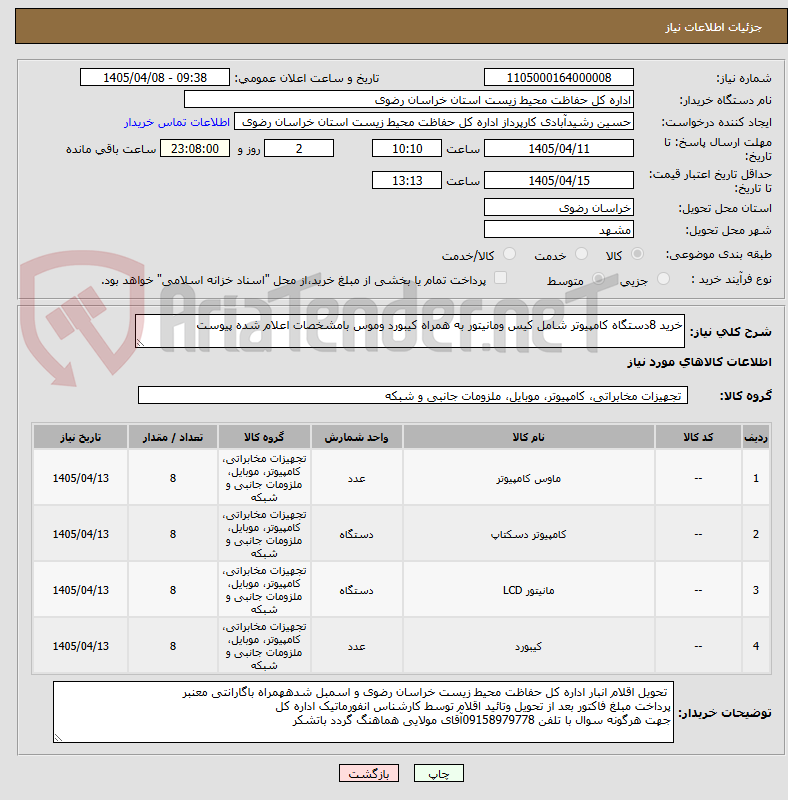Click the remaining time field 23:08:00
Screen dimensions: 788x800
(x=195, y=148)
